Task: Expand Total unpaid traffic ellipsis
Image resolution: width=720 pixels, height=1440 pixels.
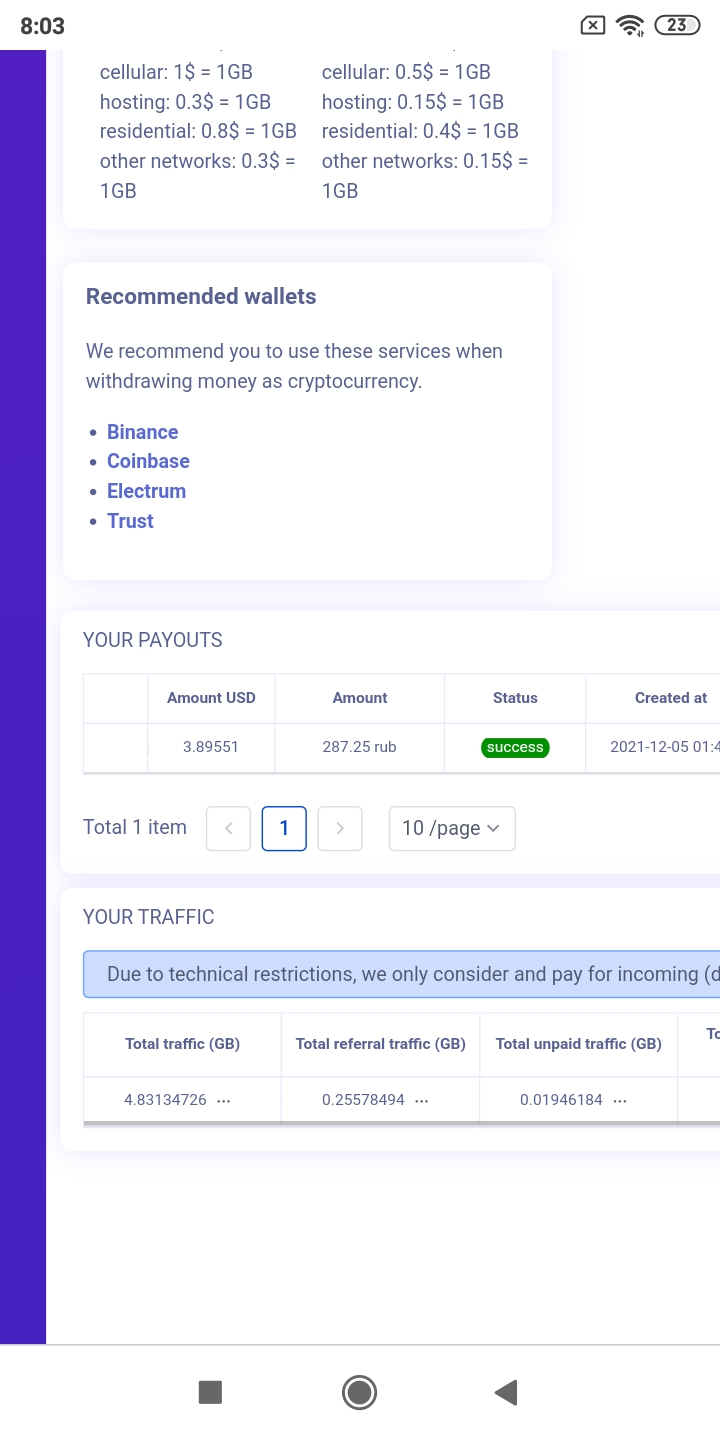Action: click(620, 1100)
